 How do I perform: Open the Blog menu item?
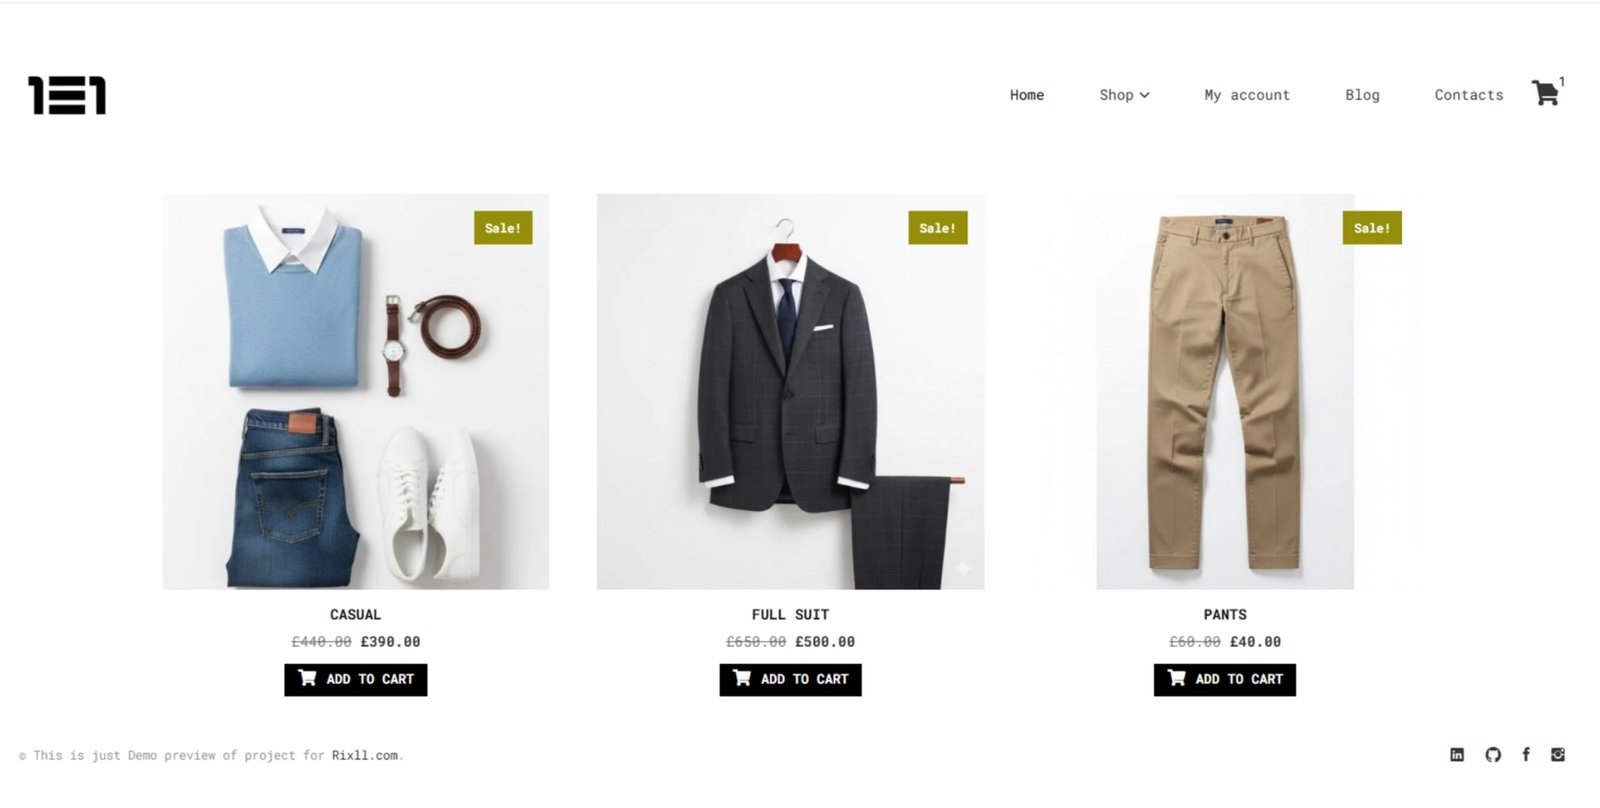point(1362,95)
